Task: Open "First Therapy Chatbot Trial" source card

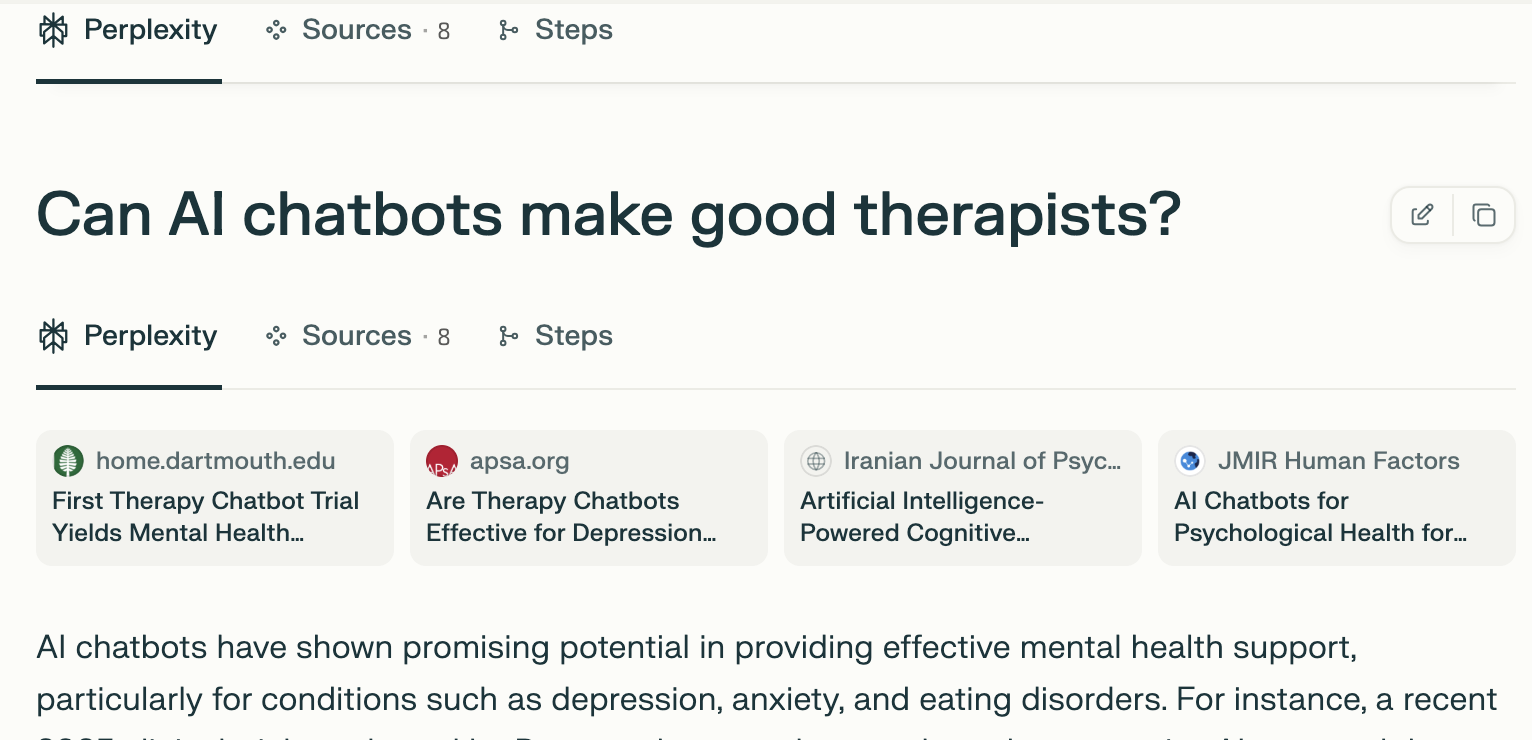Action: (x=215, y=516)
